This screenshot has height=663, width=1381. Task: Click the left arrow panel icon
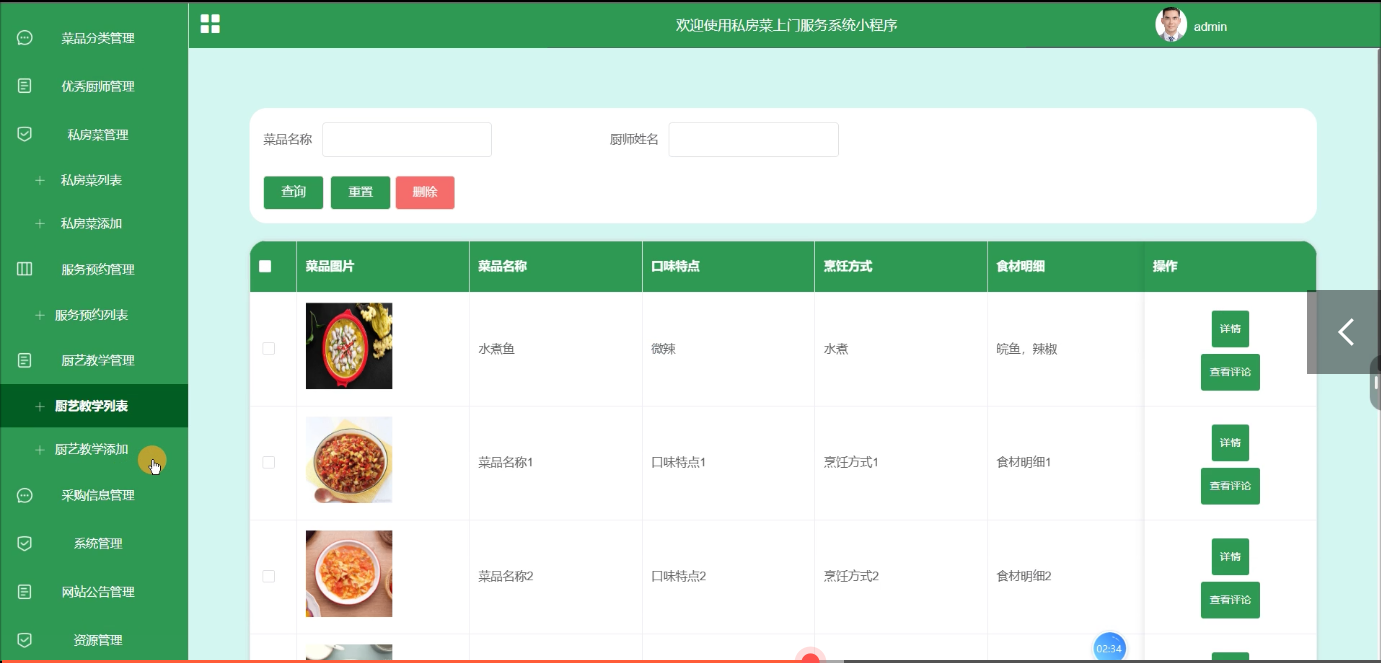pos(1346,332)
